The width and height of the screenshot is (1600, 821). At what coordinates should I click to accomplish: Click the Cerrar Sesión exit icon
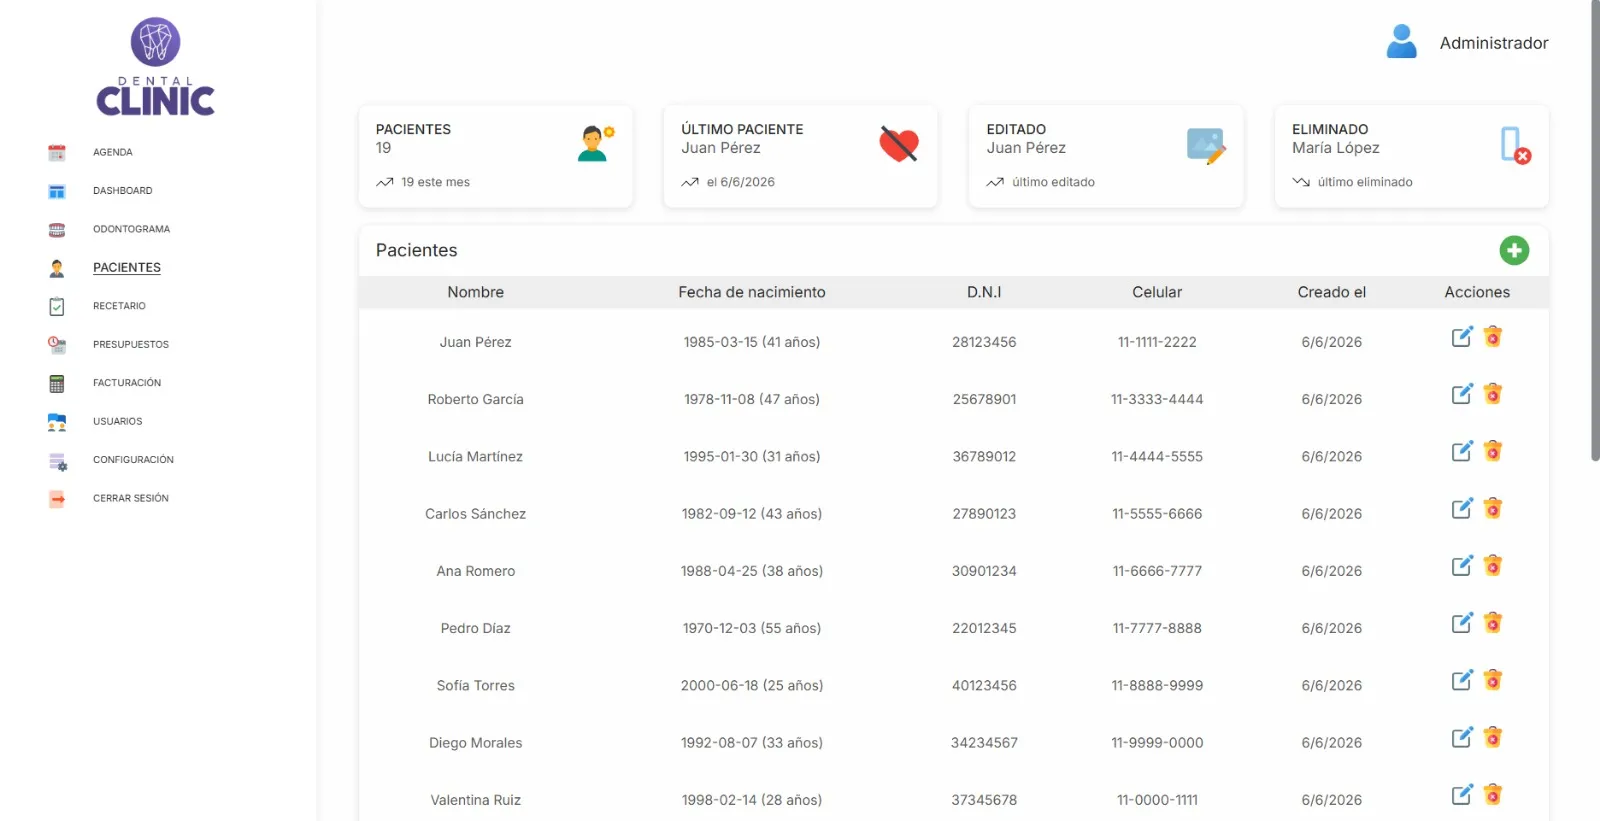click(x=57, y=499)
